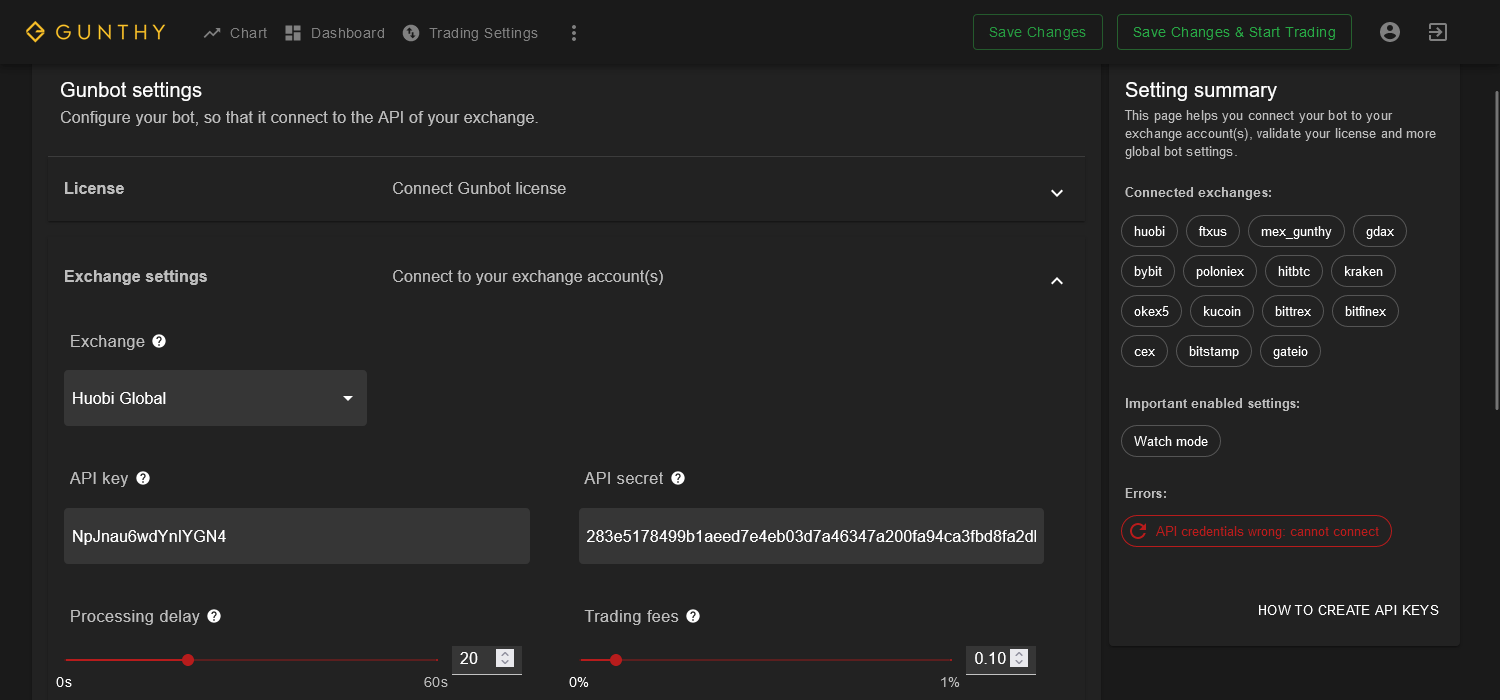Select the okex5 exchange chip
Viewport: 1500px width, 700px height.
1151,311
